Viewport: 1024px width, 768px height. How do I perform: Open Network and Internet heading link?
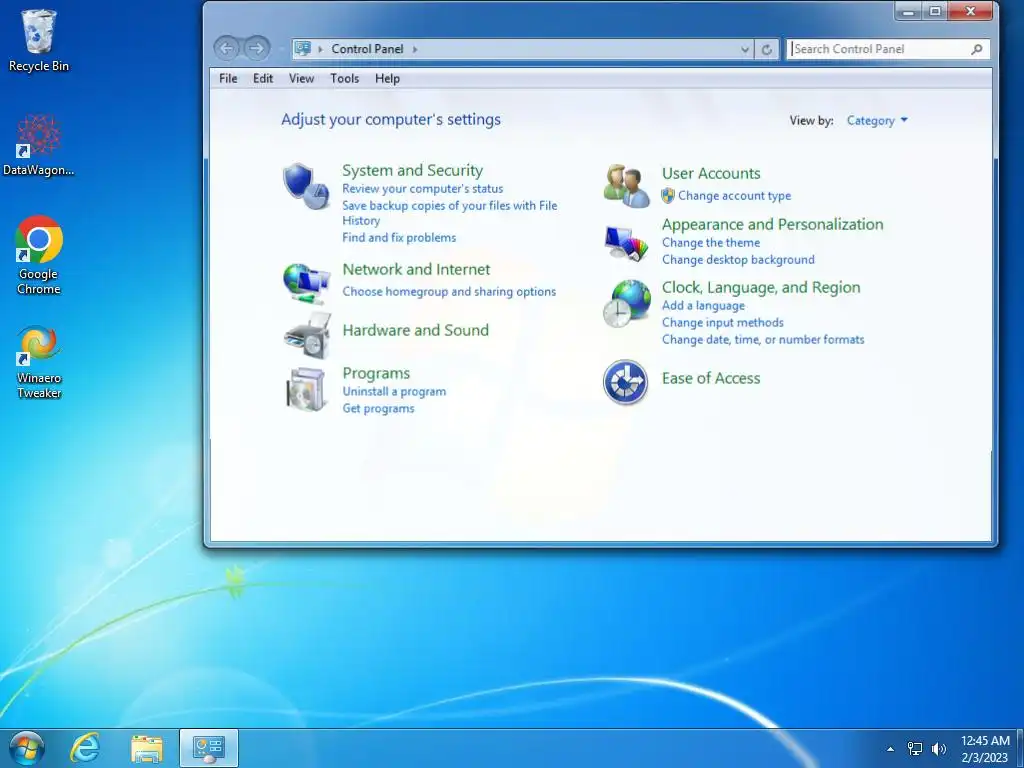point(416,269)
